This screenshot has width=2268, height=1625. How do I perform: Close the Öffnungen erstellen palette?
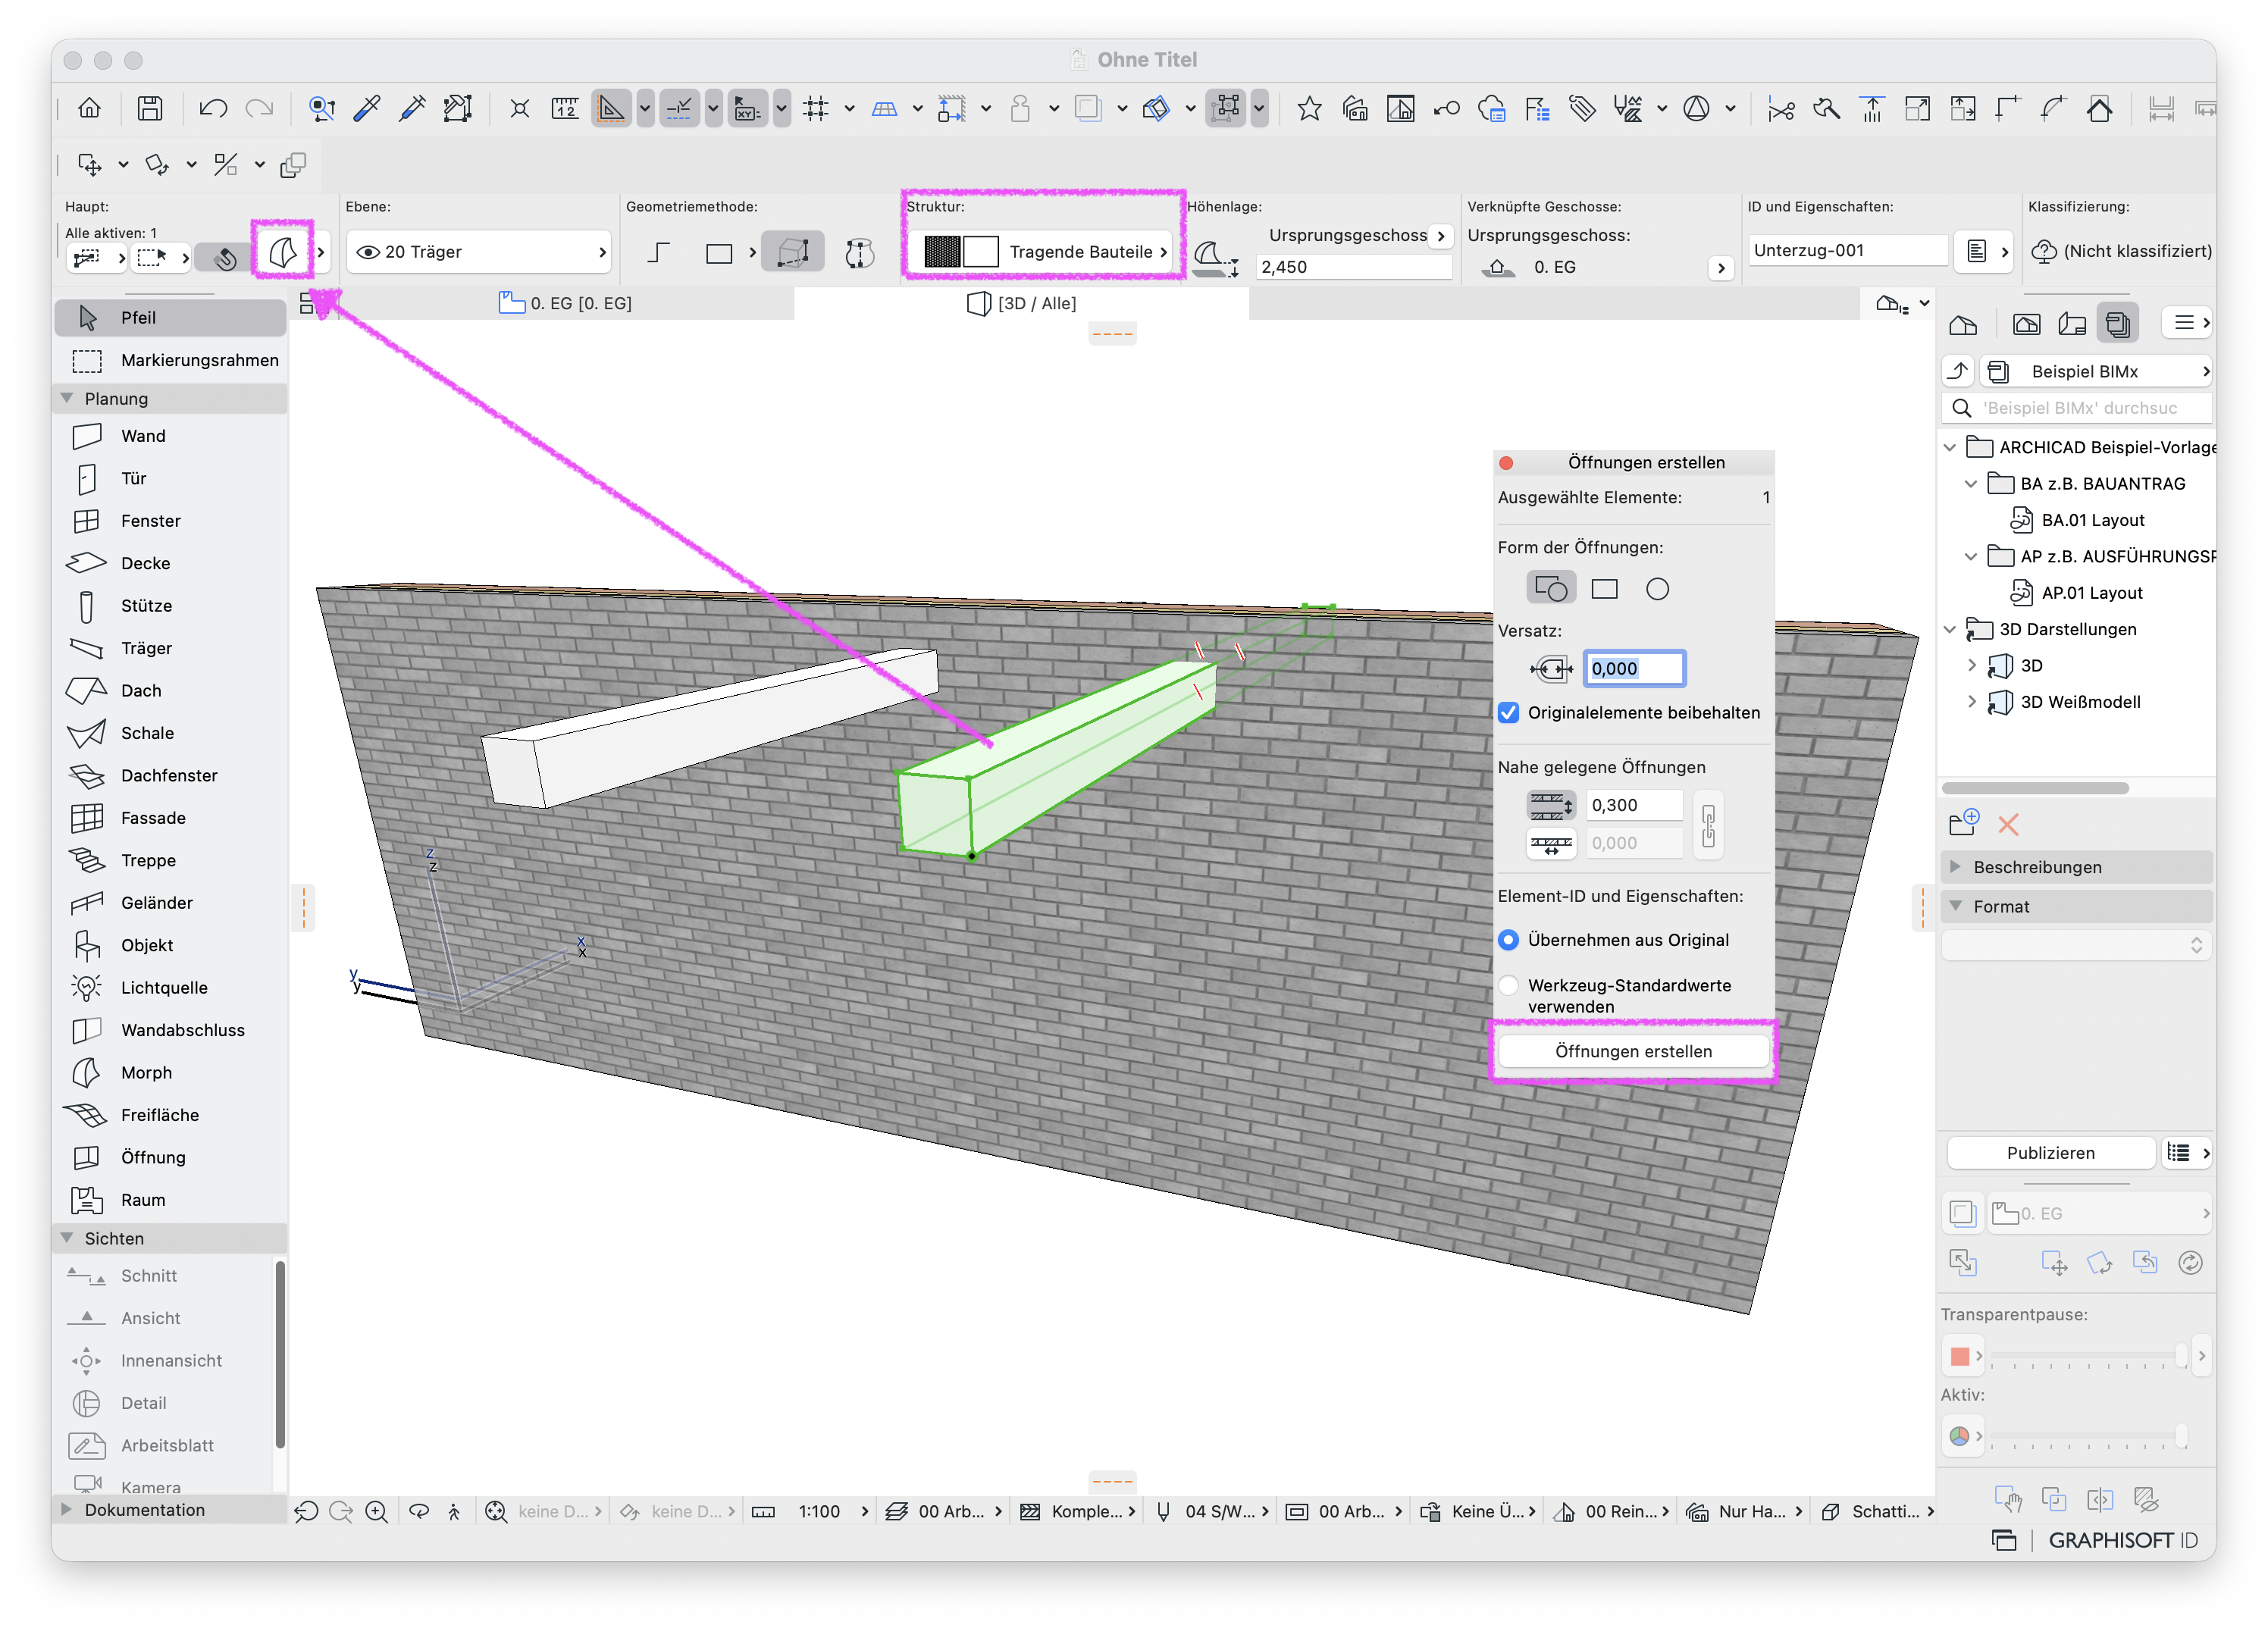coord(1505,463)
